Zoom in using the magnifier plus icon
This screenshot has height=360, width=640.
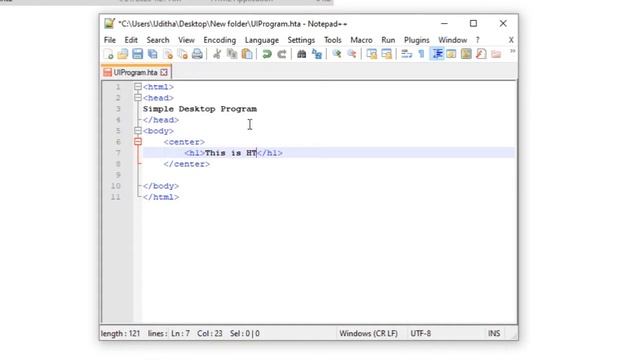point(337,54)
